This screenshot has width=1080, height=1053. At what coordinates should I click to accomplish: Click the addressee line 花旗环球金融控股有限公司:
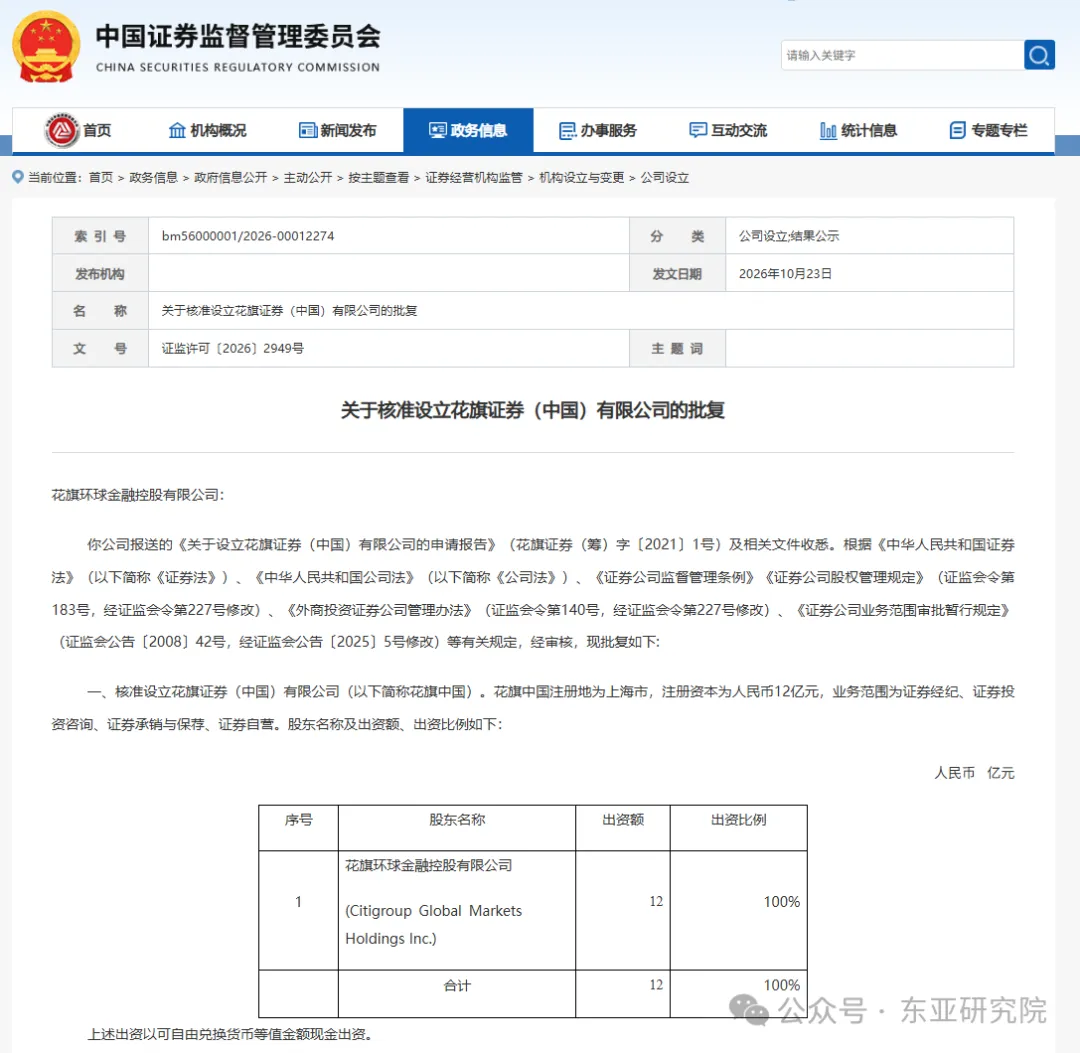click(138, 495)
